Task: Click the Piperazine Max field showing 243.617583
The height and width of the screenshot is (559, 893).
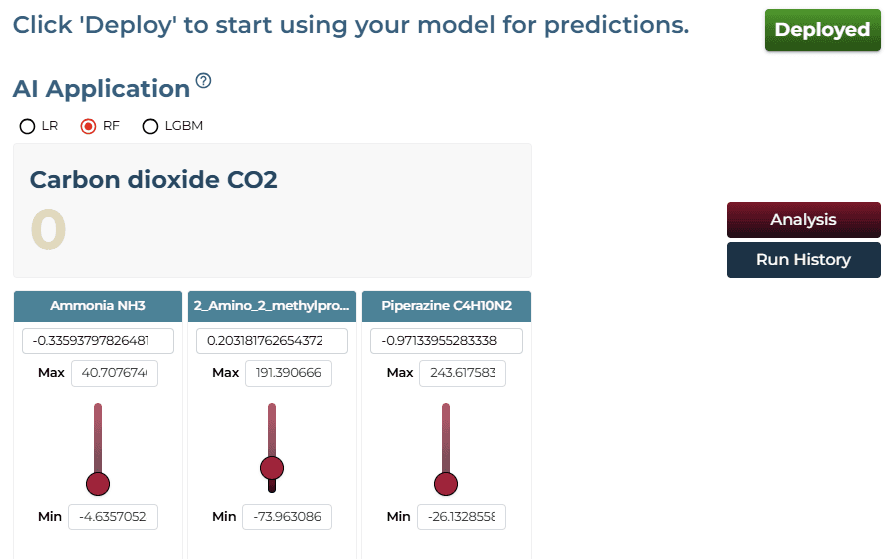Action: tap(462, 373)
